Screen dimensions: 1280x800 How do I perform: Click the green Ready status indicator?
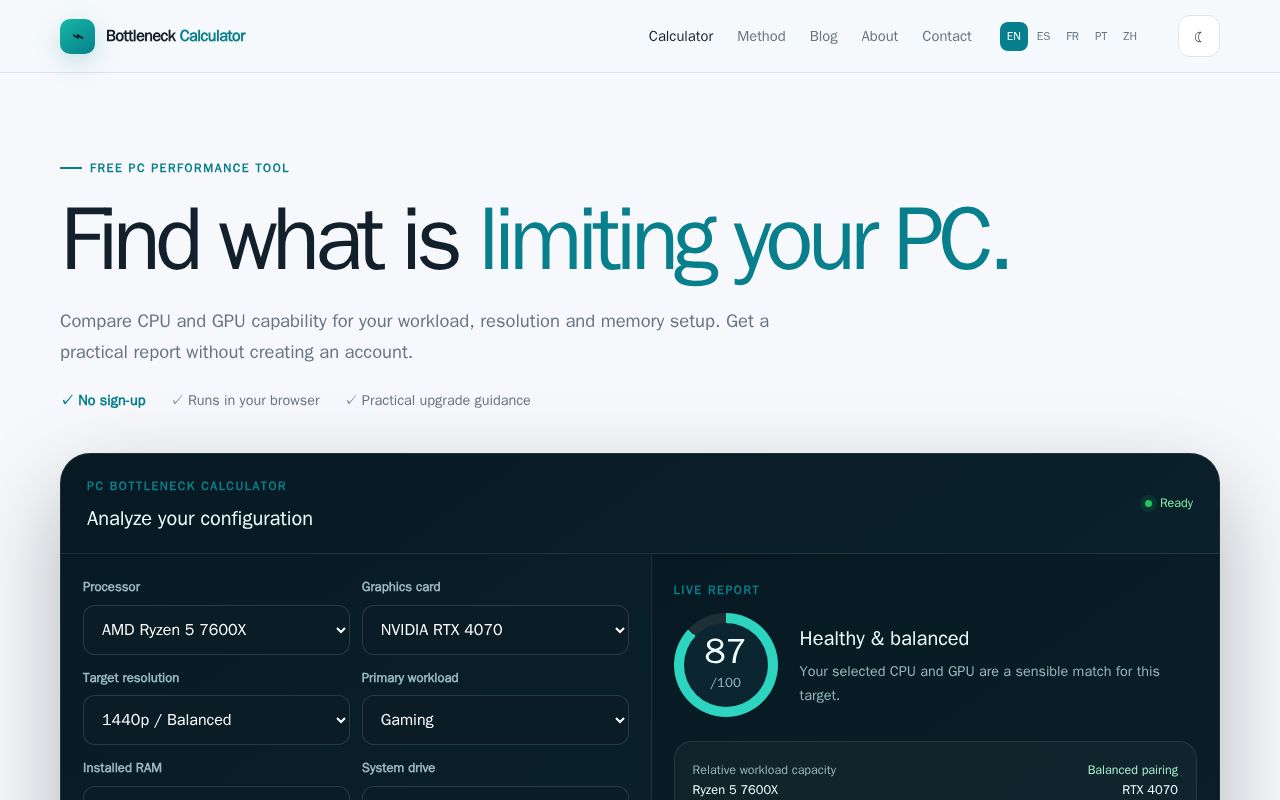(x=1167, y=503)
